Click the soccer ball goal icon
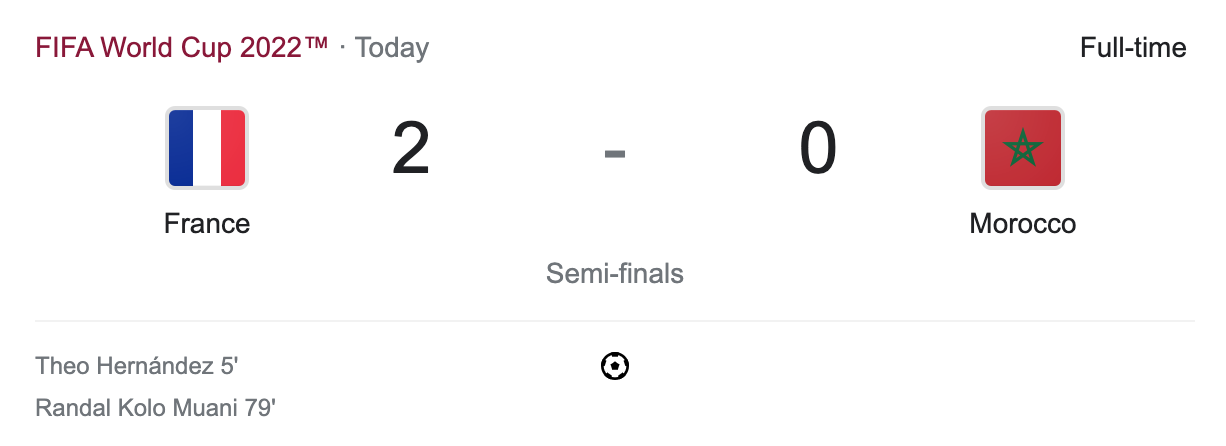The height and width of the screenshot is (446, 1226). click(615, 367)
